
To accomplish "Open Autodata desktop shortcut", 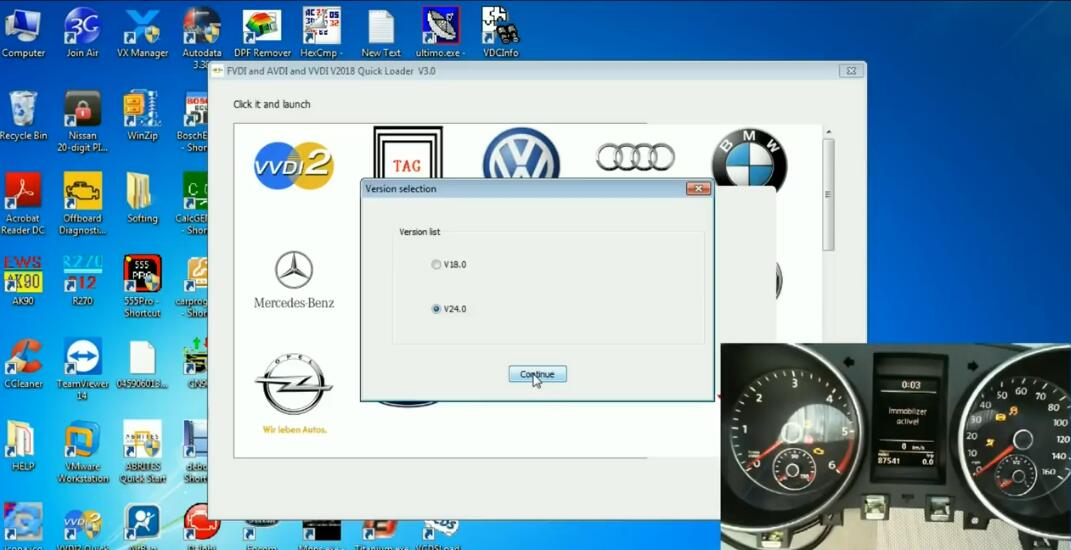I will 201,38.
